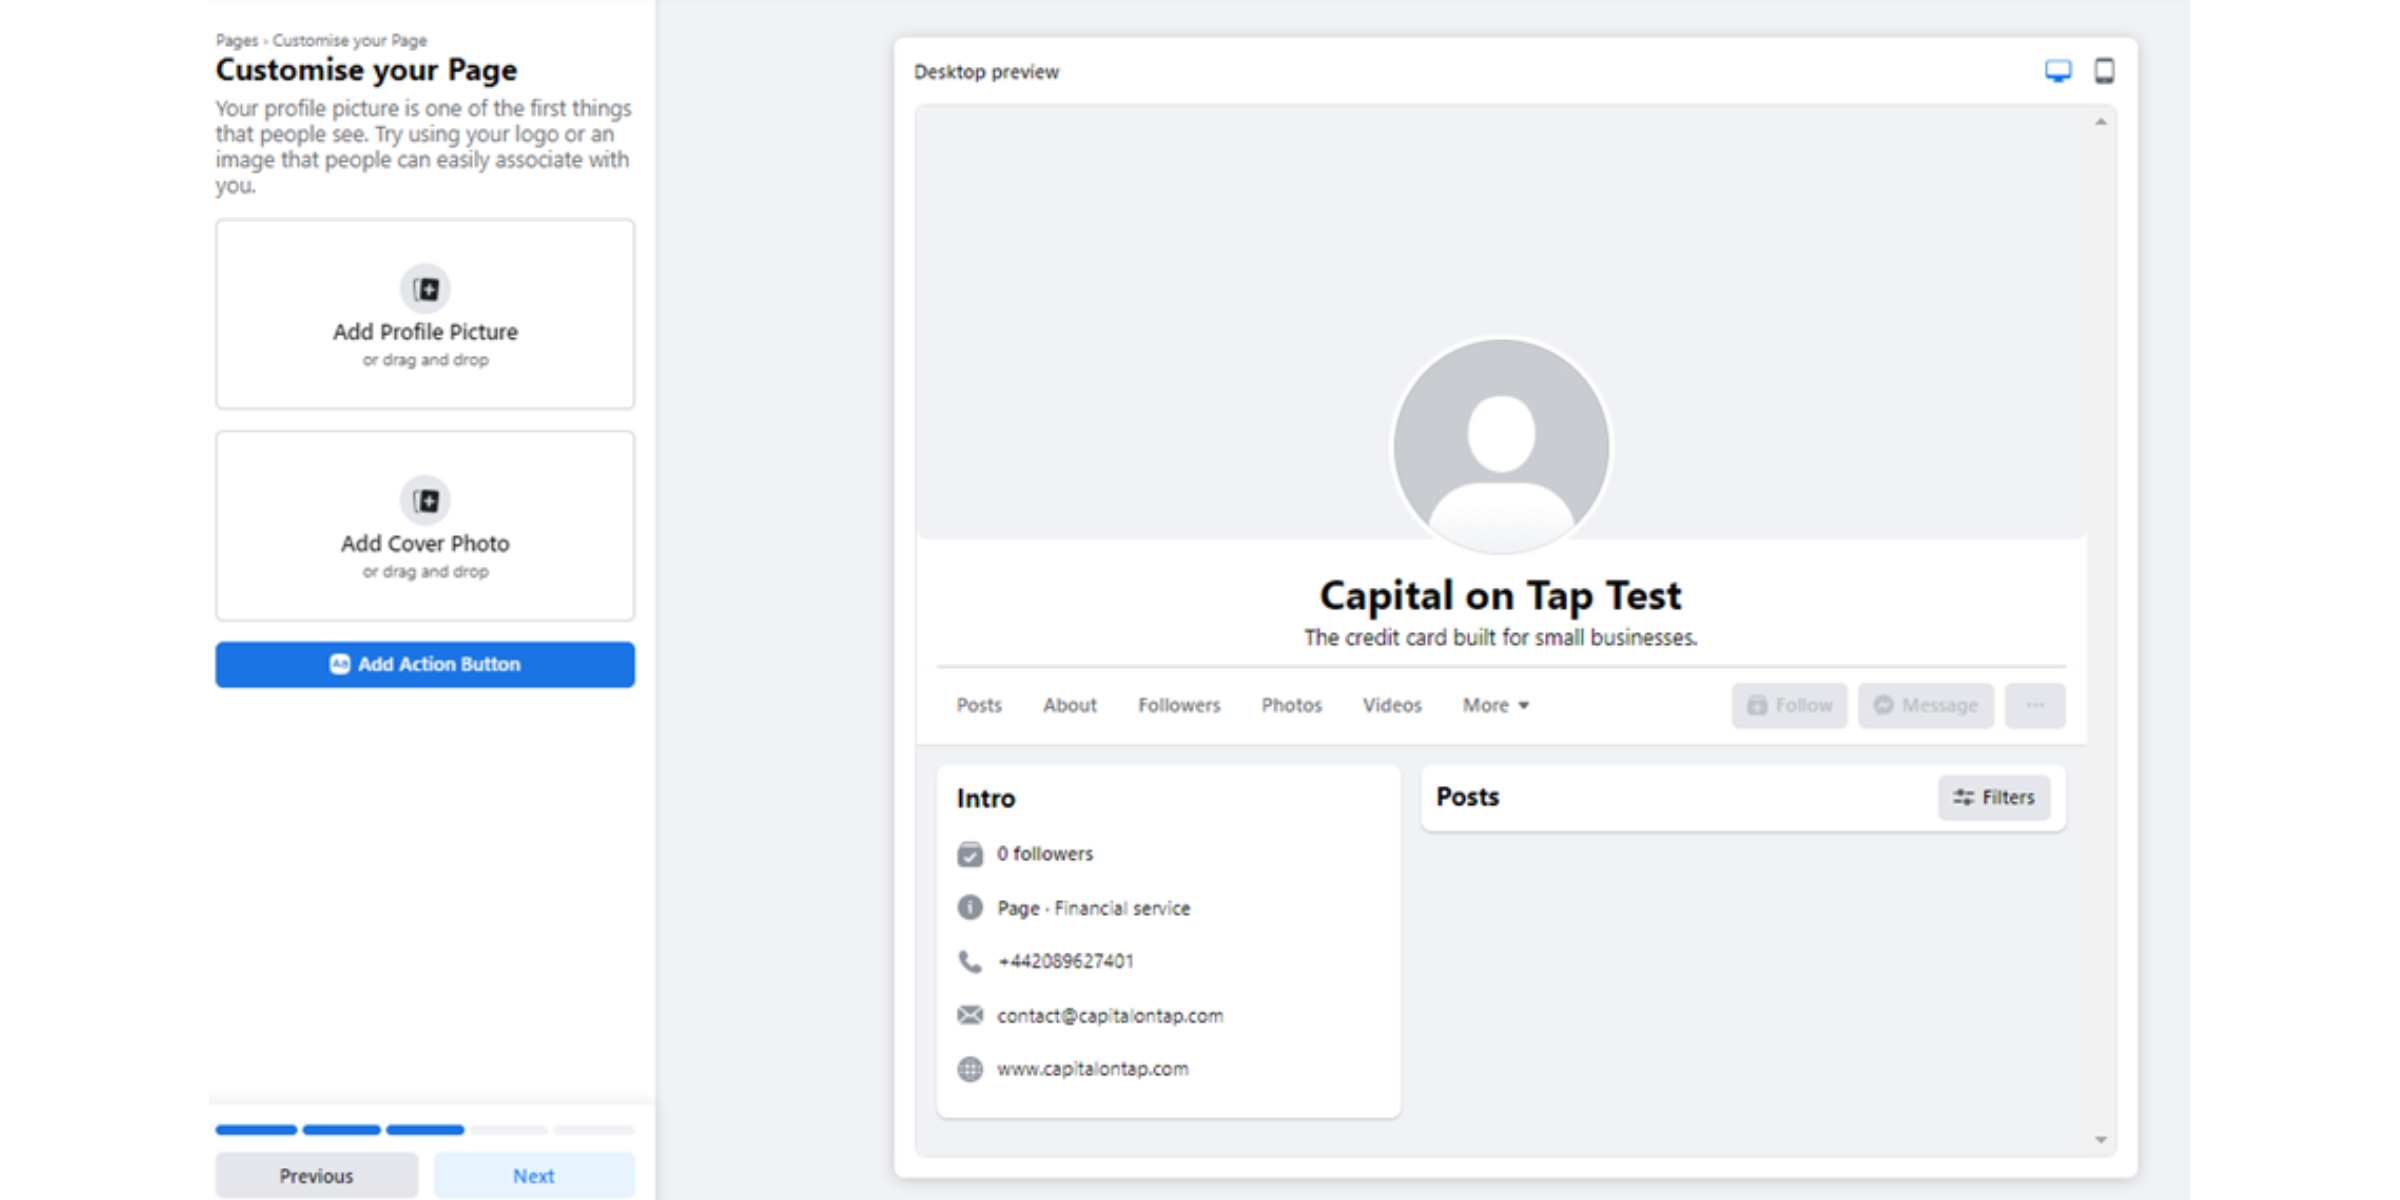Click the followers checkmark icon in Intro

[970, 854]
